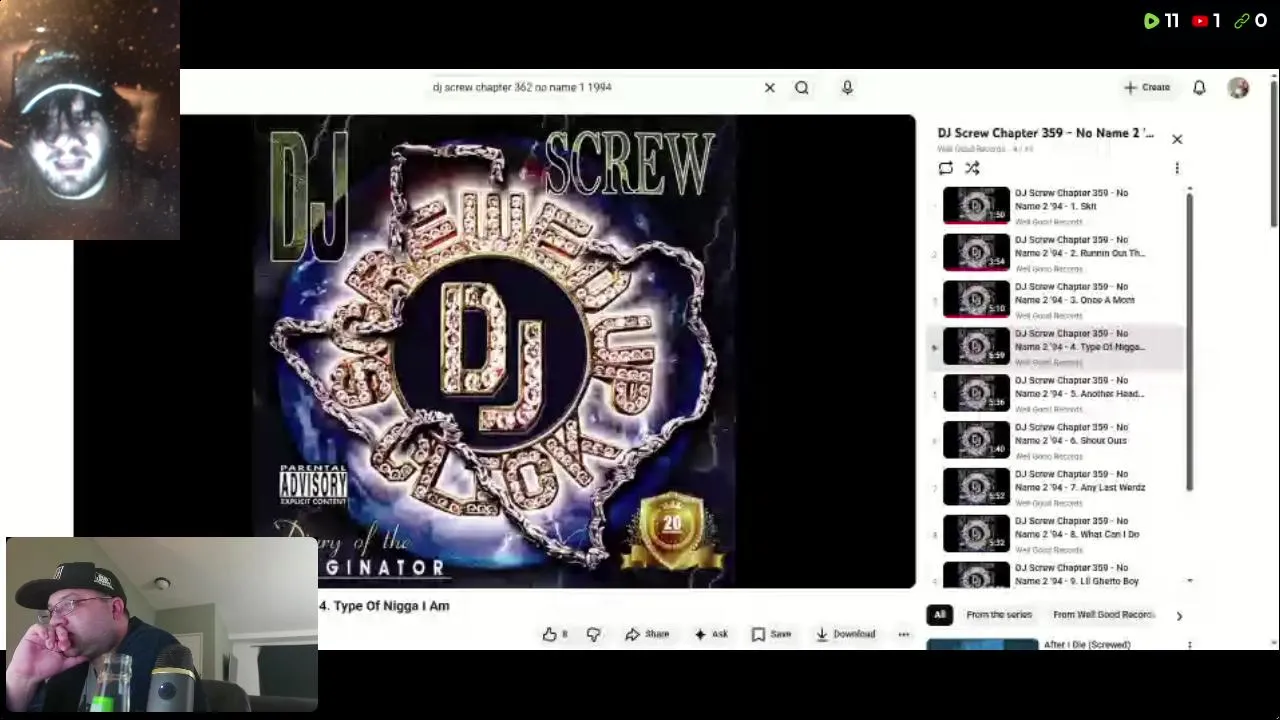Click the After I Die video thumbnail
The height and width of the screenshot is (720, 1280).
[982, 645]
